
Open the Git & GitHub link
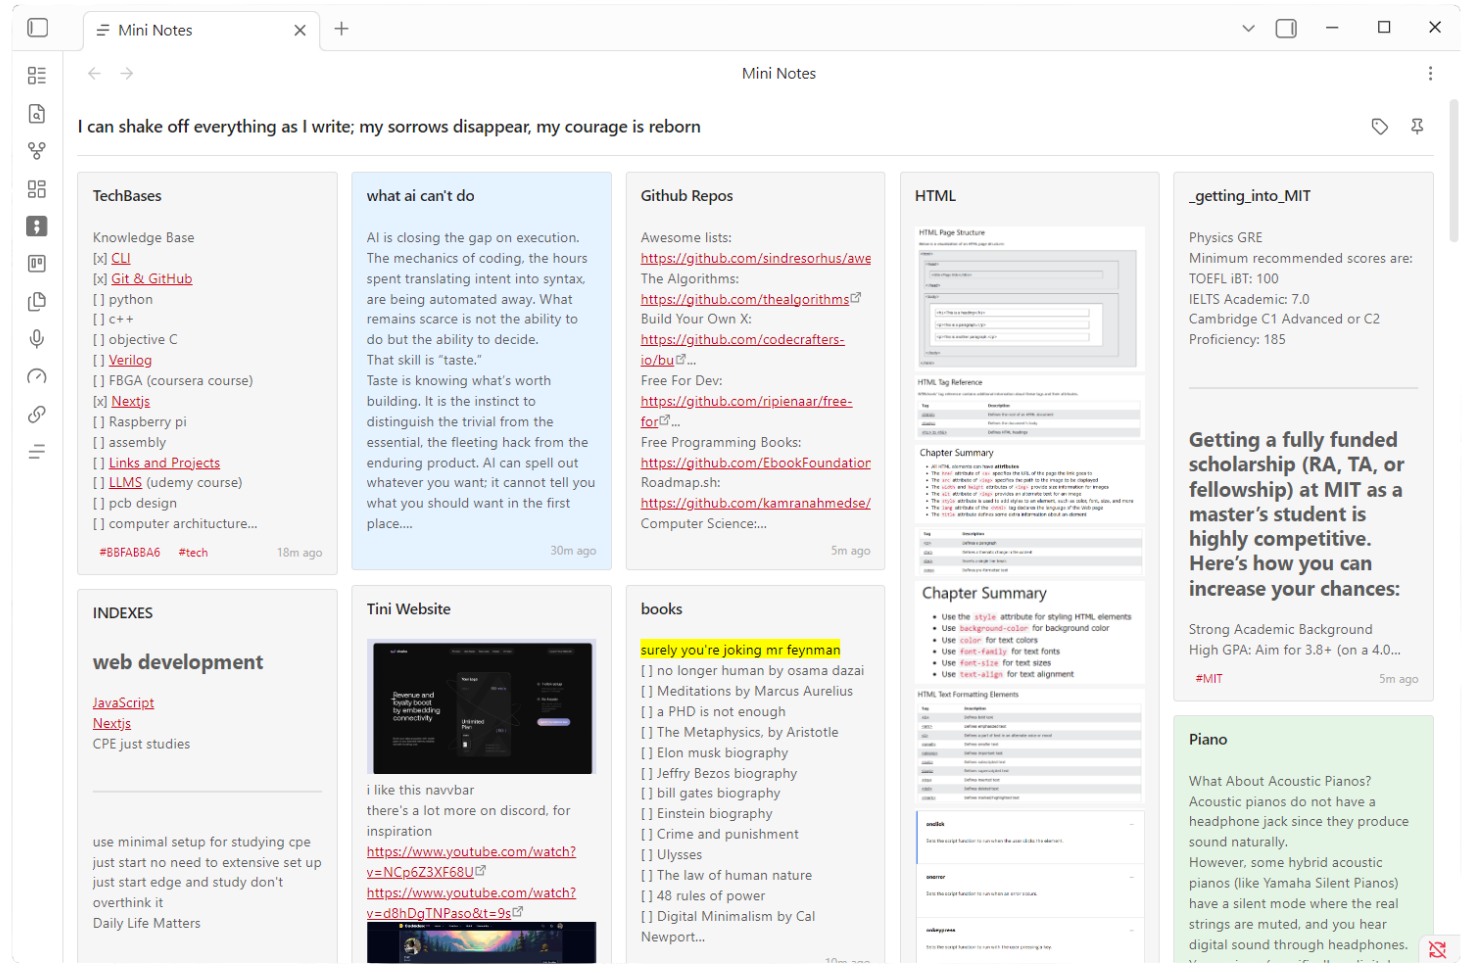click(x=151, y=279)
